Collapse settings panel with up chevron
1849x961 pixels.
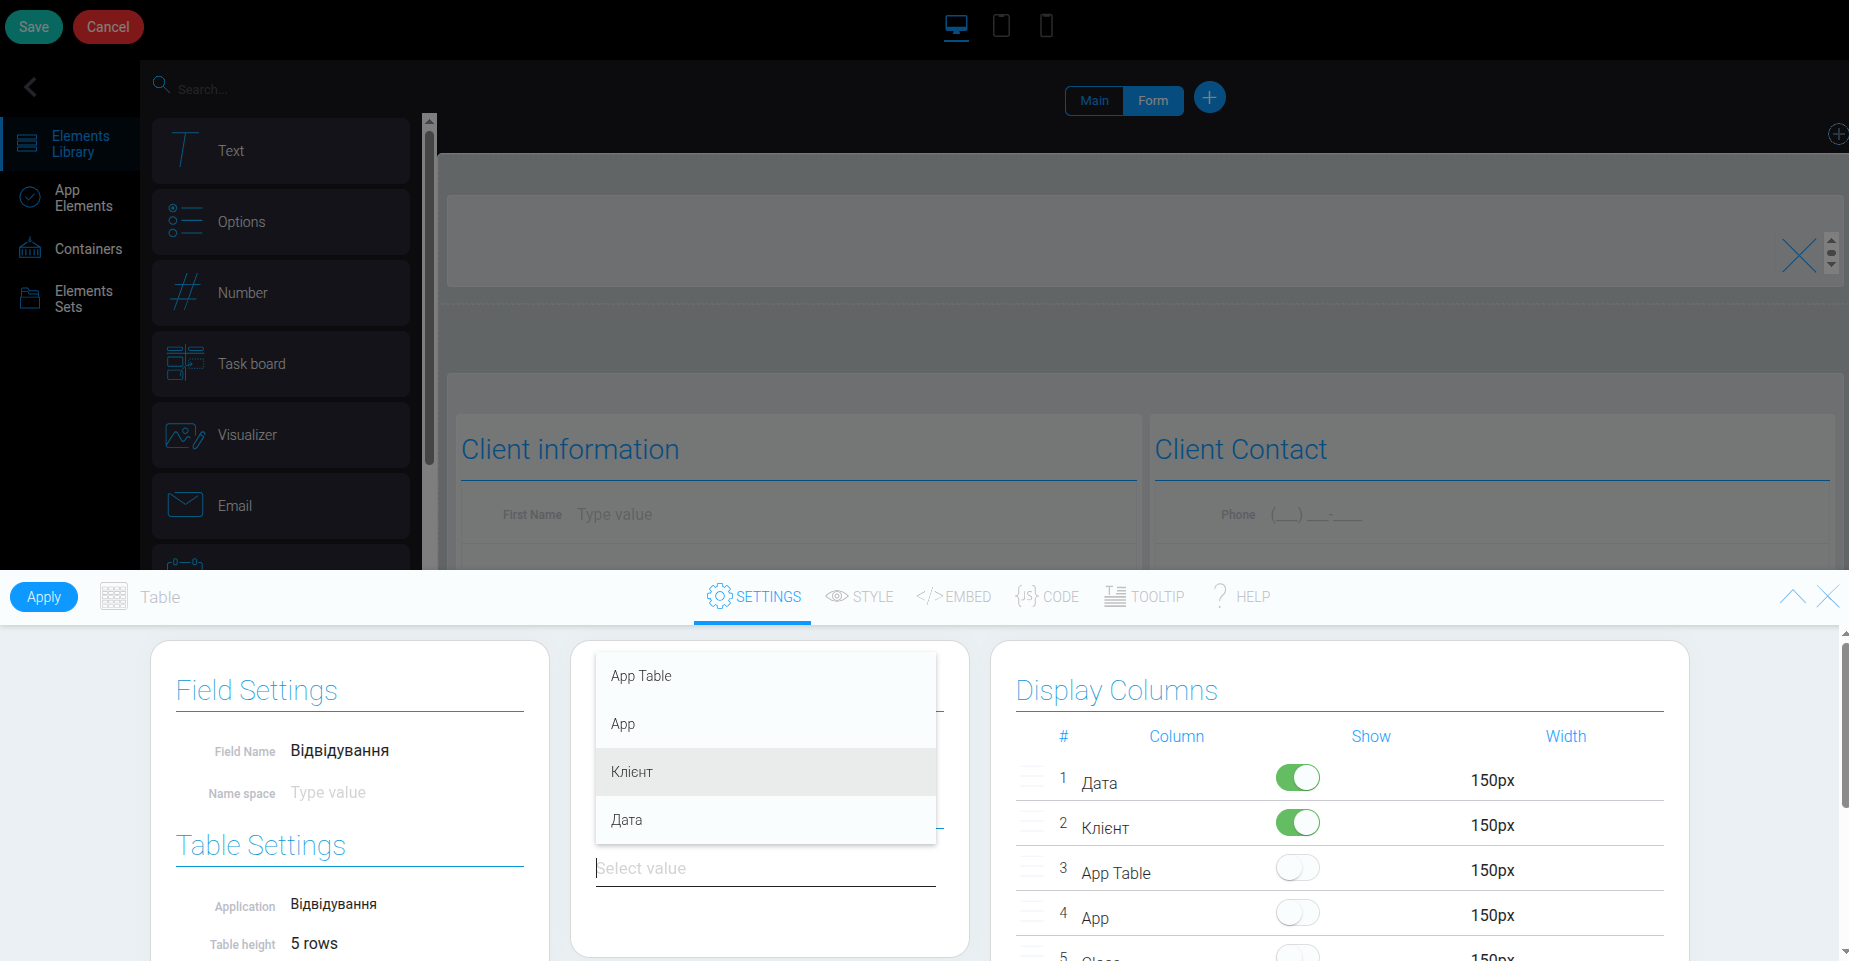coord(1793,597)
